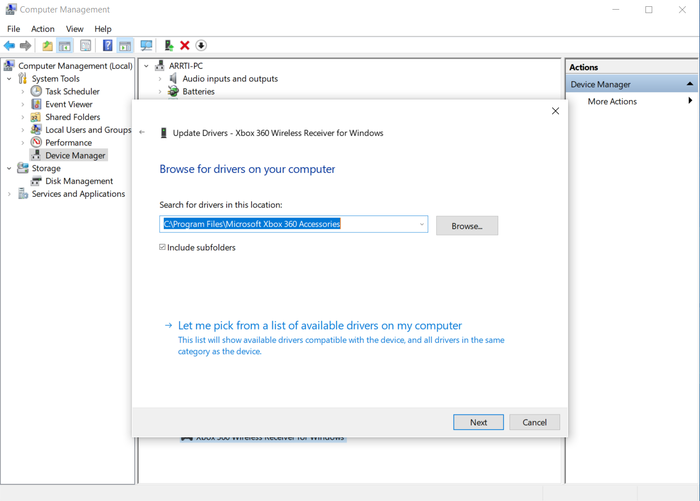The height and width of the screenshot is (501, 700).
Task: Click the Storage icon in tree
Action: [23, 168]
